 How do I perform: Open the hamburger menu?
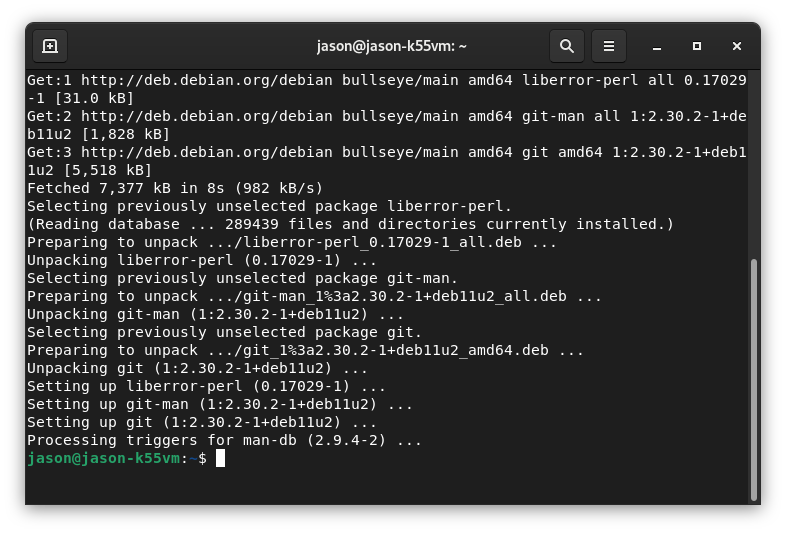point(609,46)
